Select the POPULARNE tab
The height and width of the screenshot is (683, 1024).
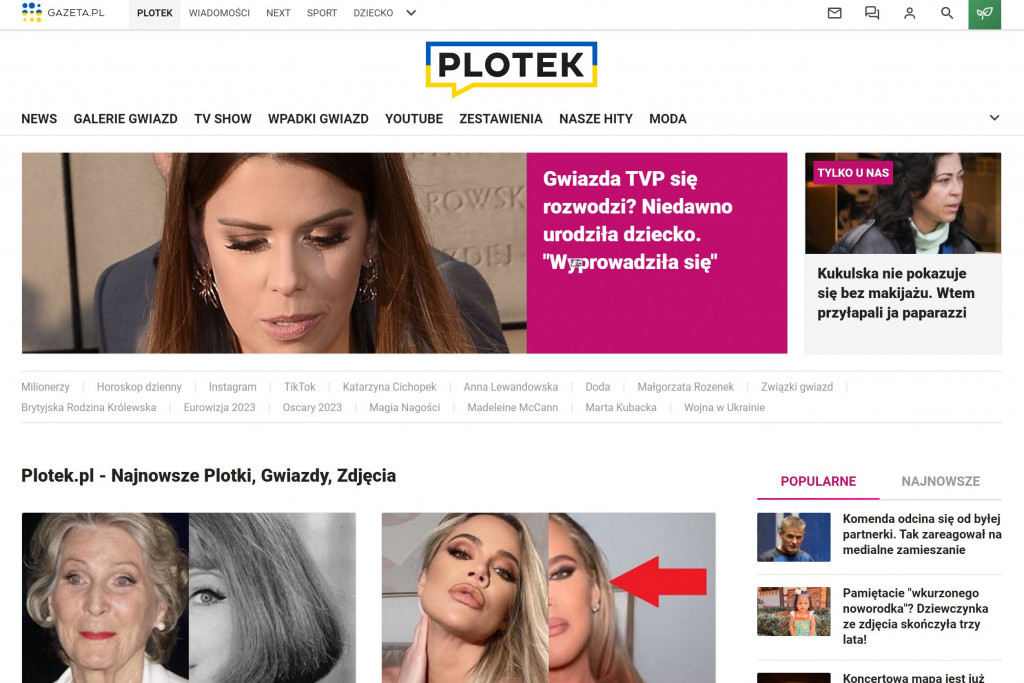pos(818,481)
